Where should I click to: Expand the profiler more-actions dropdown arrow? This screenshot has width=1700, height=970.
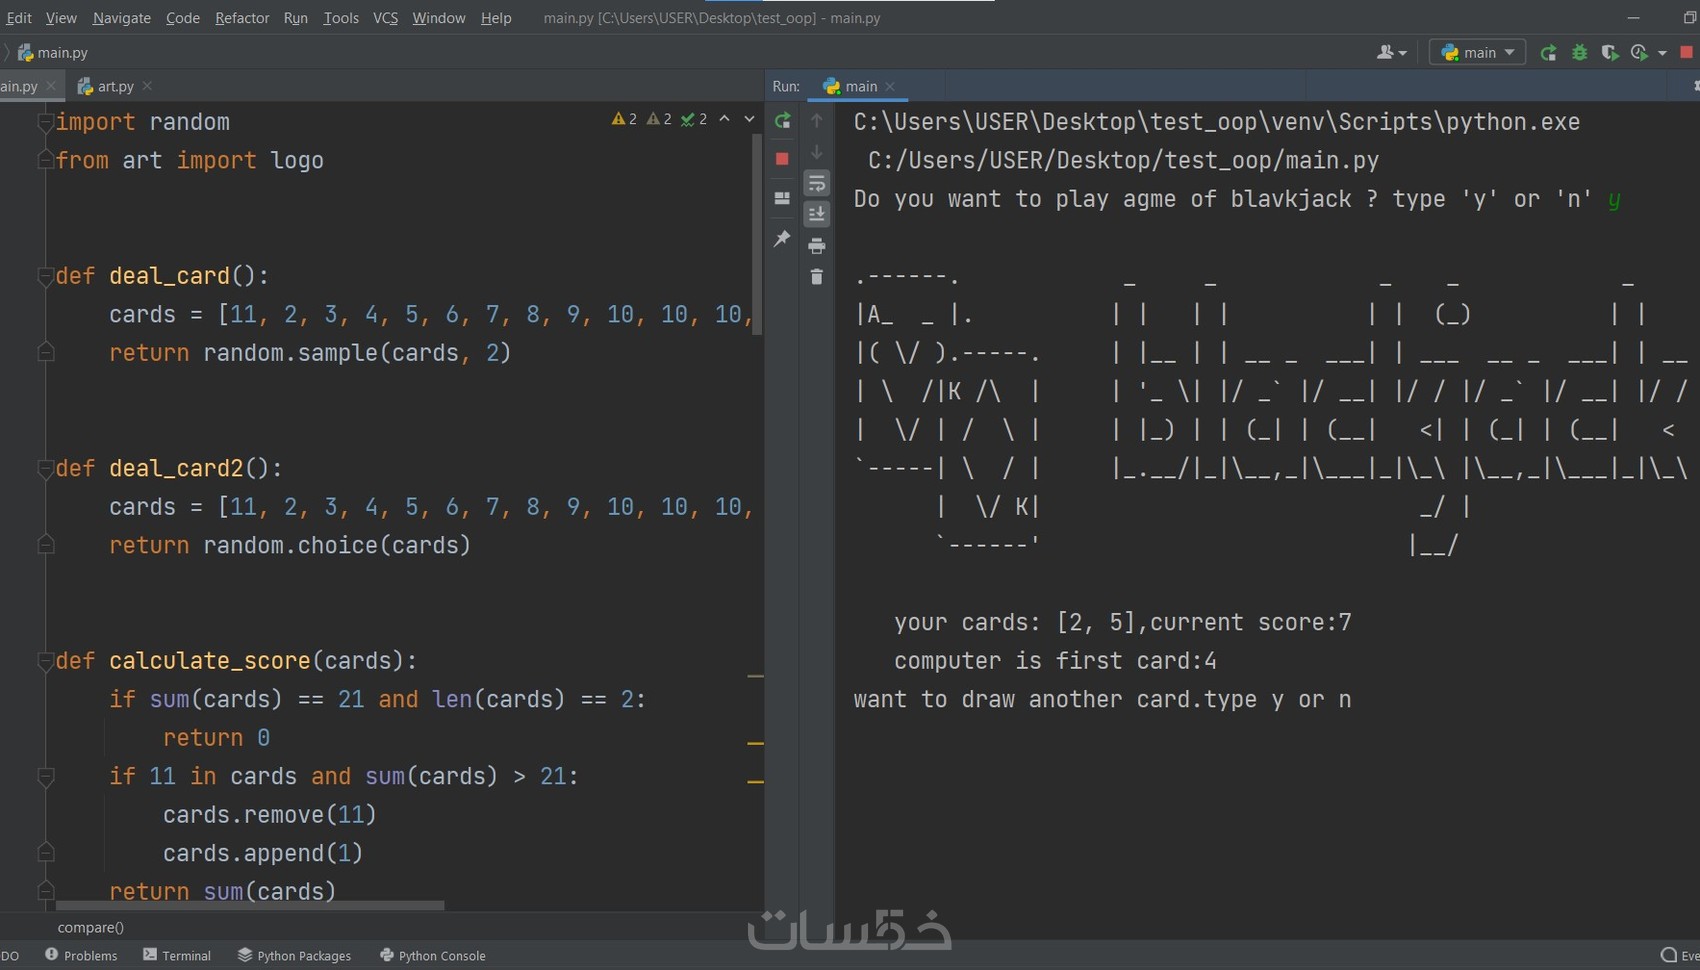pos(1662,53)
